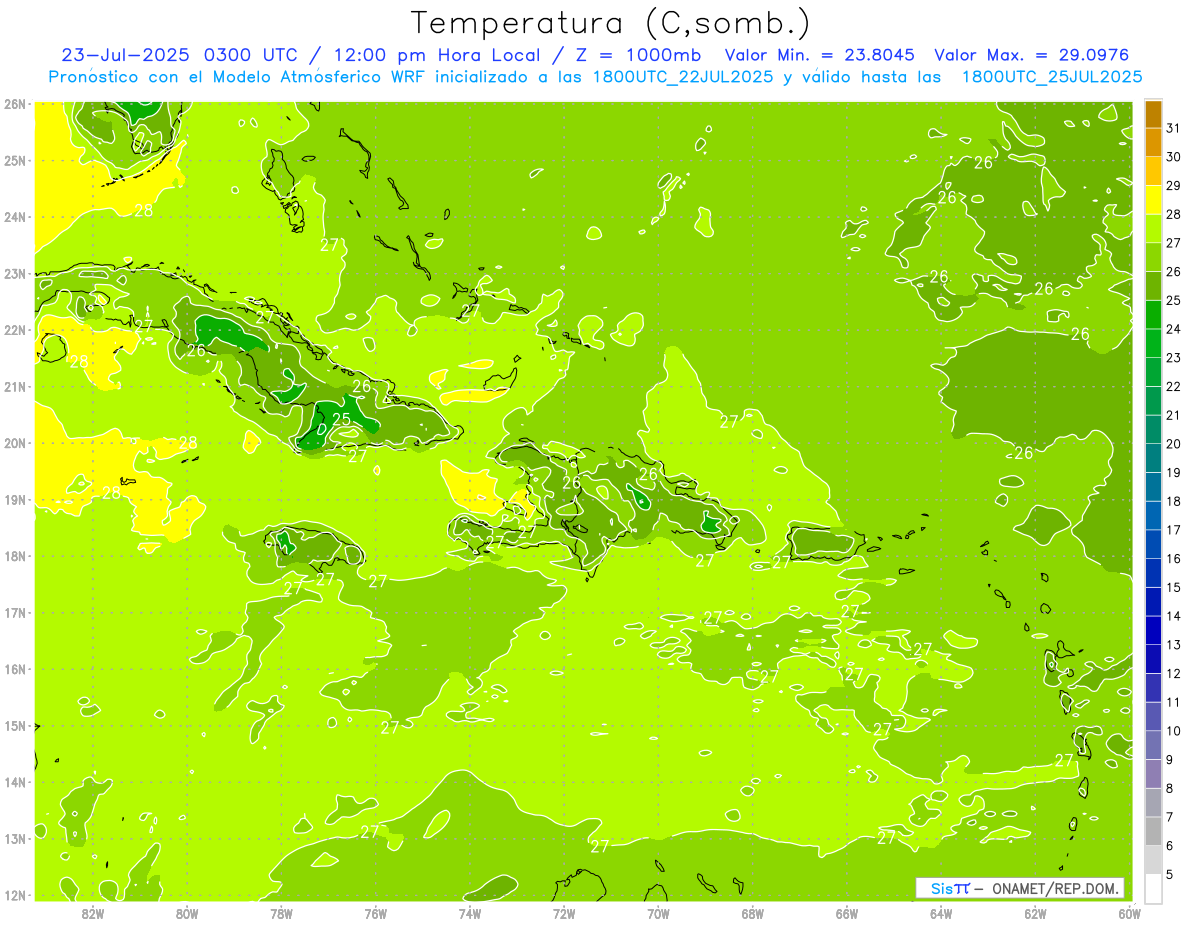Click the 66W longitude axis label
This screenshot has height=927, width=1200.
[847, 912]
